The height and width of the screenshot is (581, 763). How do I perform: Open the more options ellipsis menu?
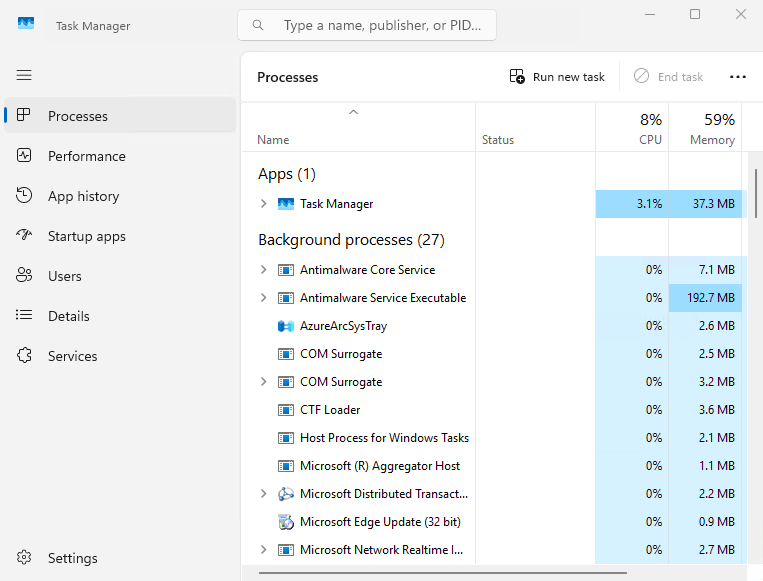point(738,77)
